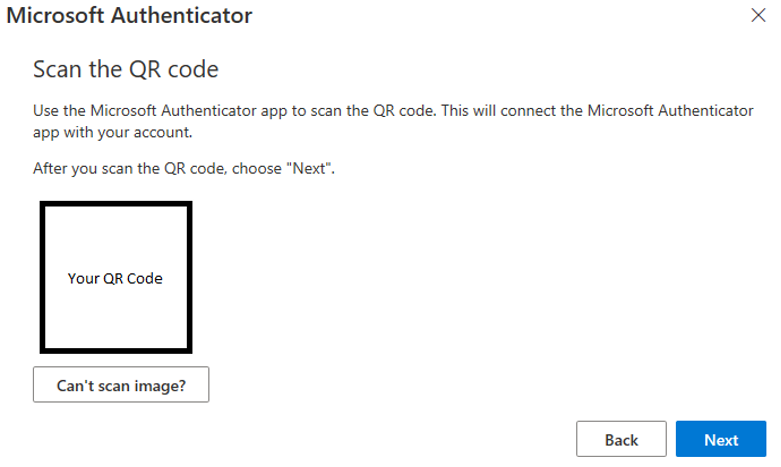The width and height of the screenshot is (781, 467).
Task: Click the "After you scan the QR code" line
Action: 184,168
